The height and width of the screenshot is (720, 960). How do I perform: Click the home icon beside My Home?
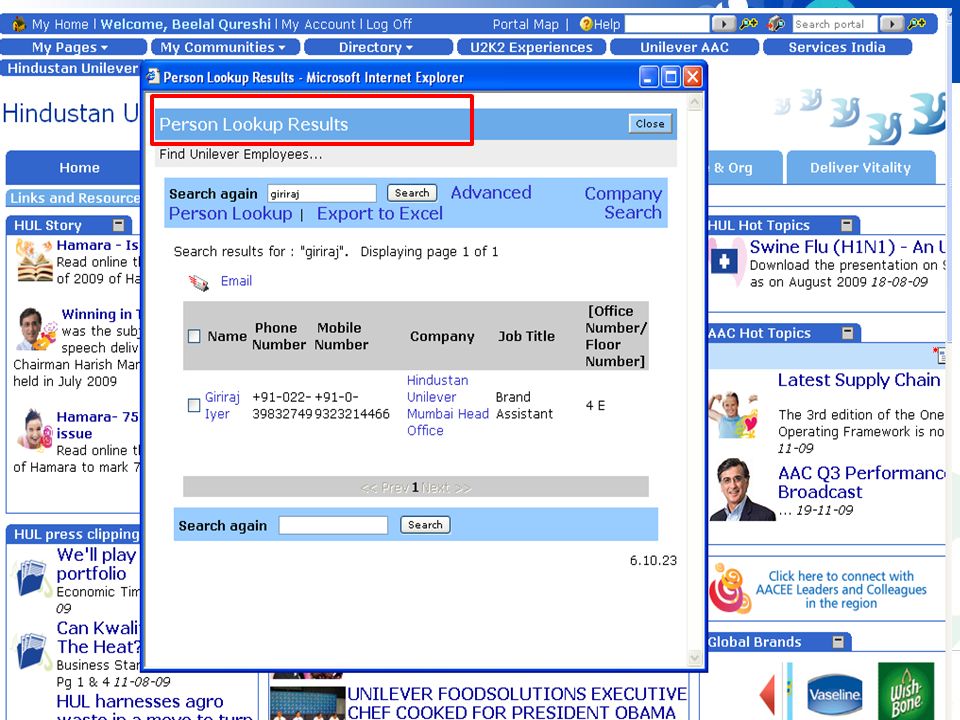18,24
